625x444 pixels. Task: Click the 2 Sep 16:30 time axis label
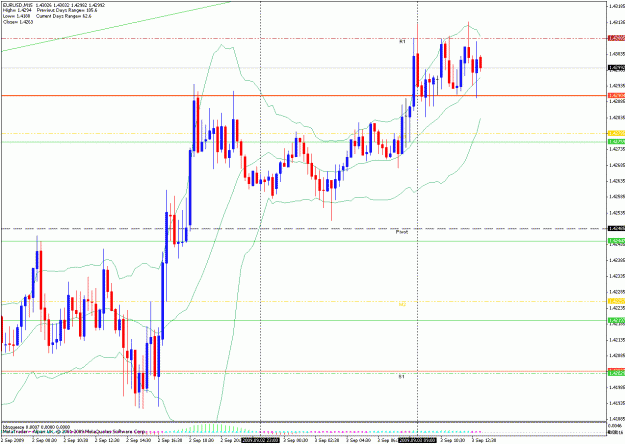pos(169,440)
